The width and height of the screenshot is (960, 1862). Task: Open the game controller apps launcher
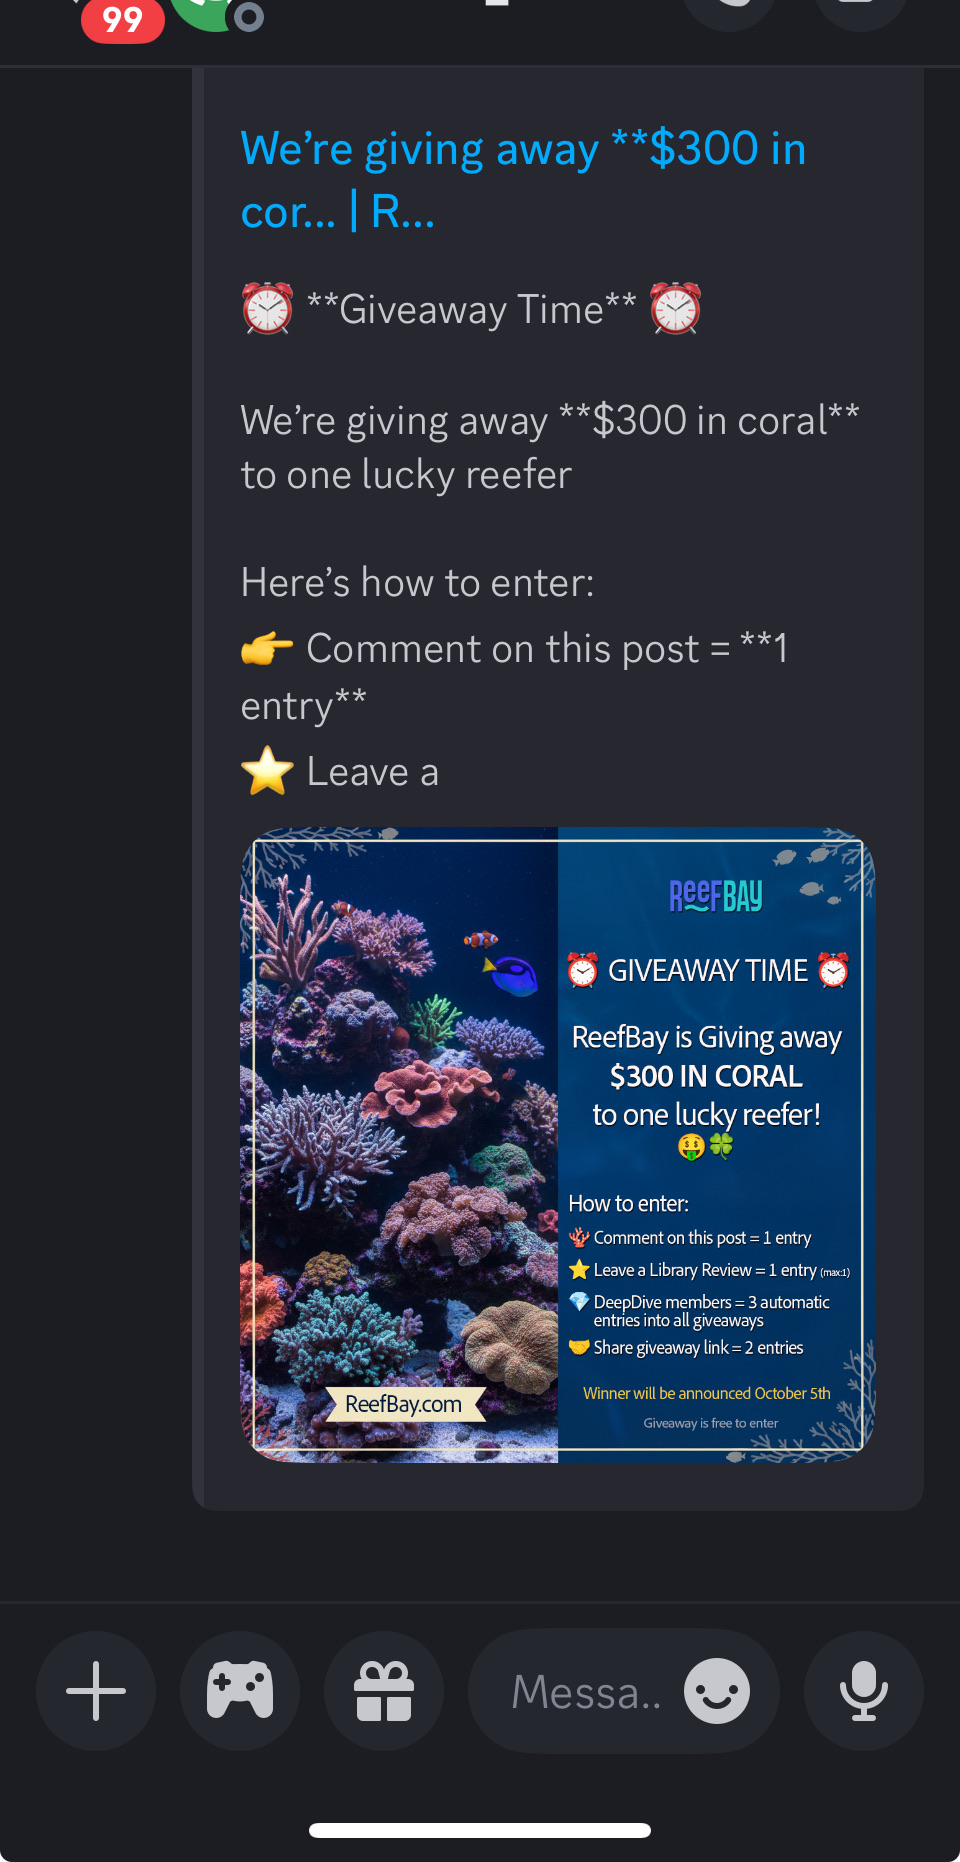[x=240, y=1691]
